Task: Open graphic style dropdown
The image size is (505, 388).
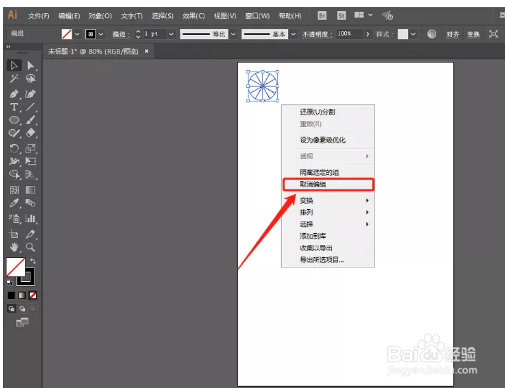Action: [x=413, y=34]
